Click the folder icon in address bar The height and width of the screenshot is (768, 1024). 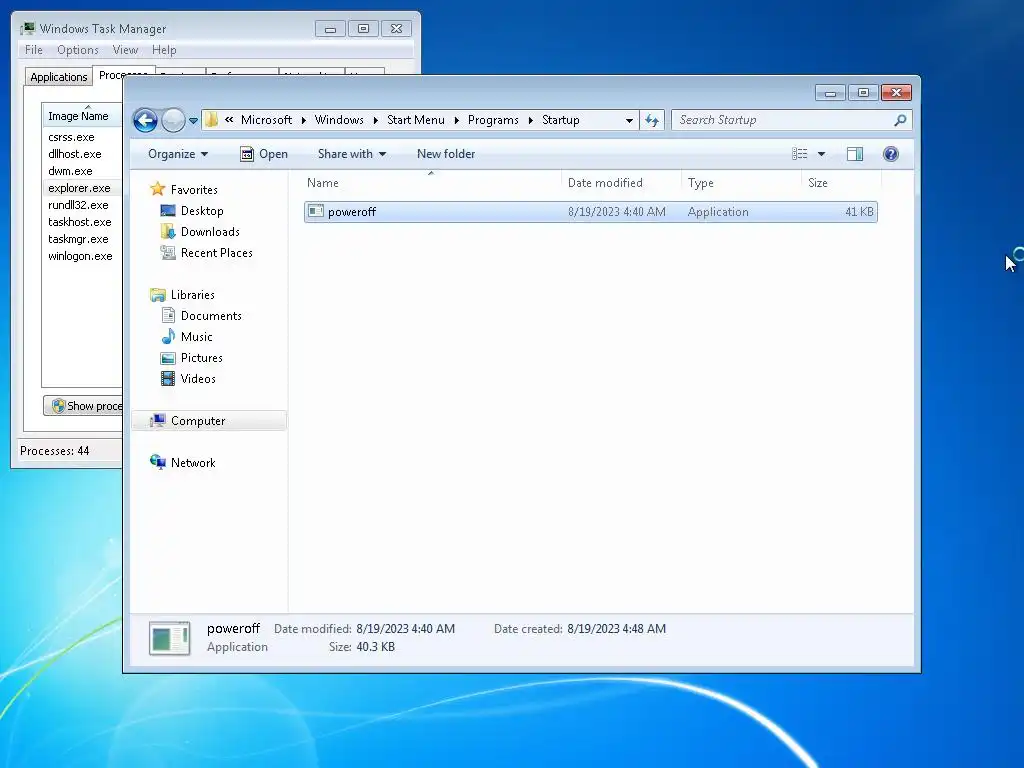(x=212, y=120)
